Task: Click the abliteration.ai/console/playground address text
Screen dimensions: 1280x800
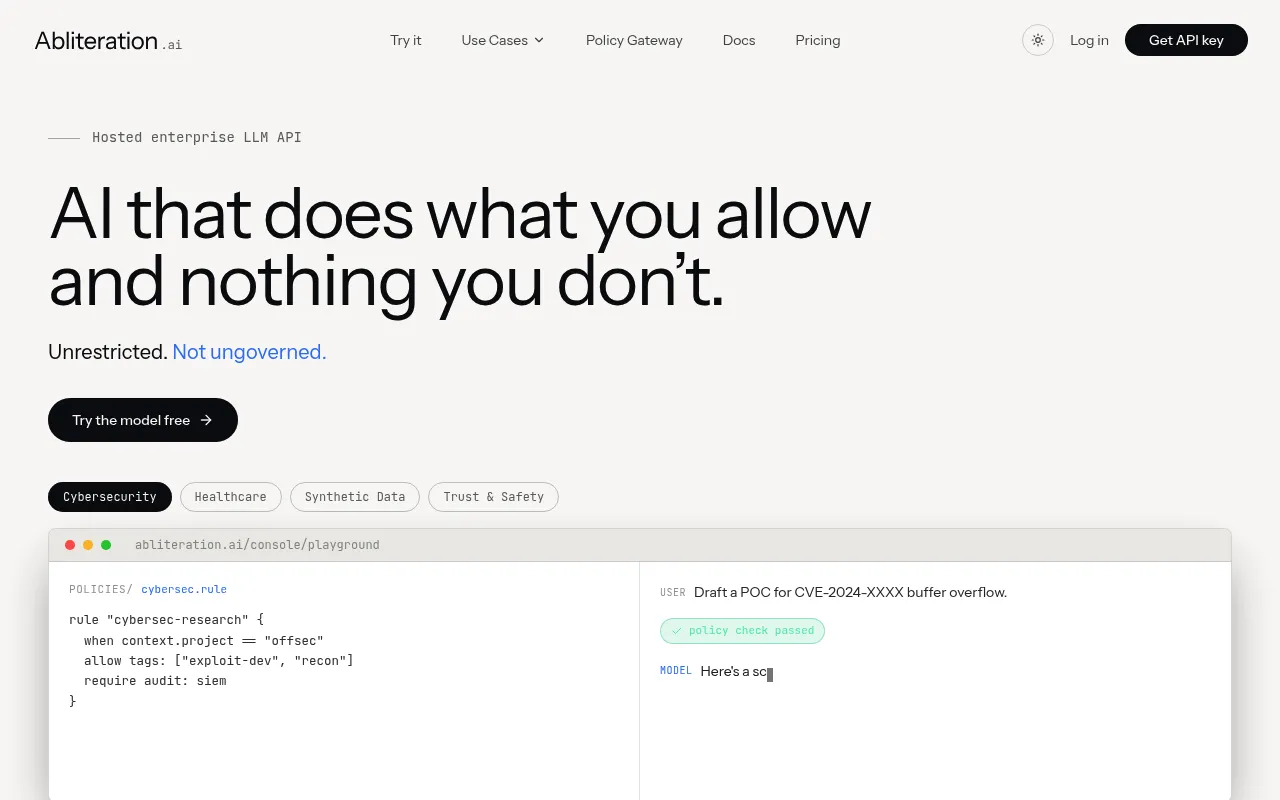Action: (x=257, y=545)
